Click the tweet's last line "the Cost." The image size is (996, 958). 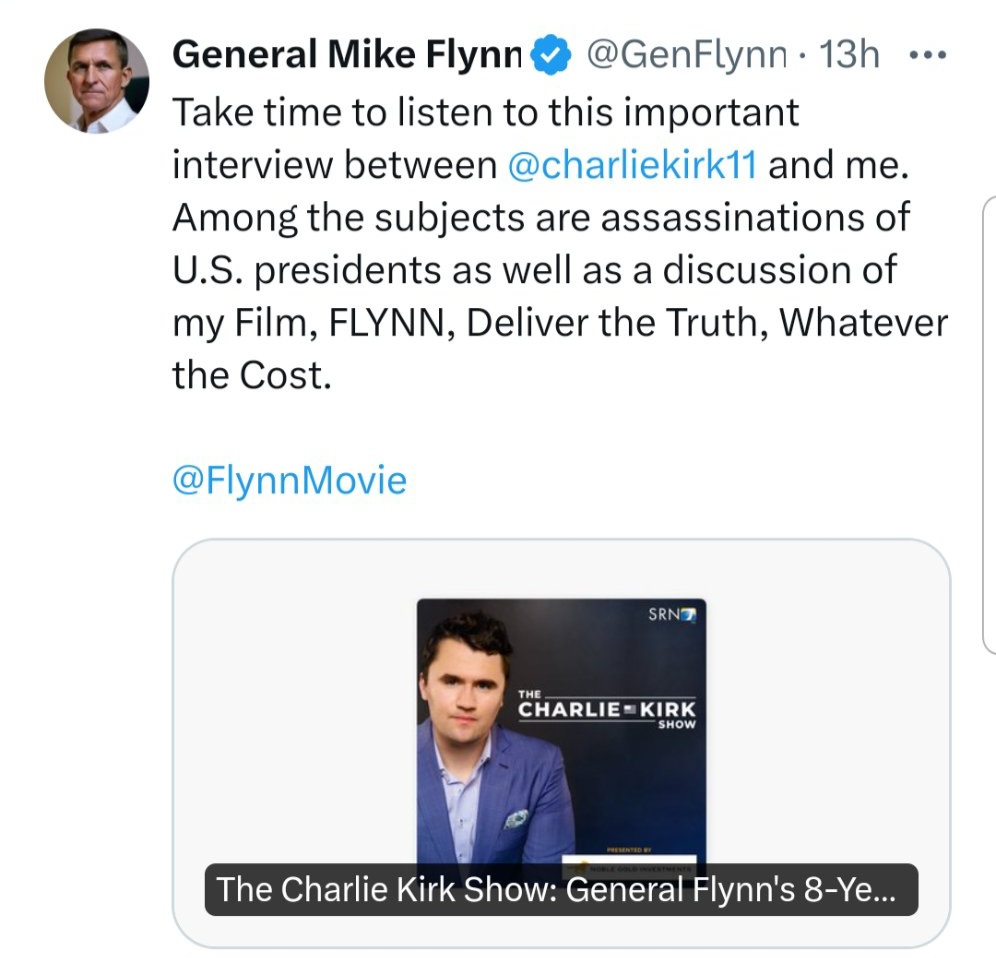pos(251,374)
